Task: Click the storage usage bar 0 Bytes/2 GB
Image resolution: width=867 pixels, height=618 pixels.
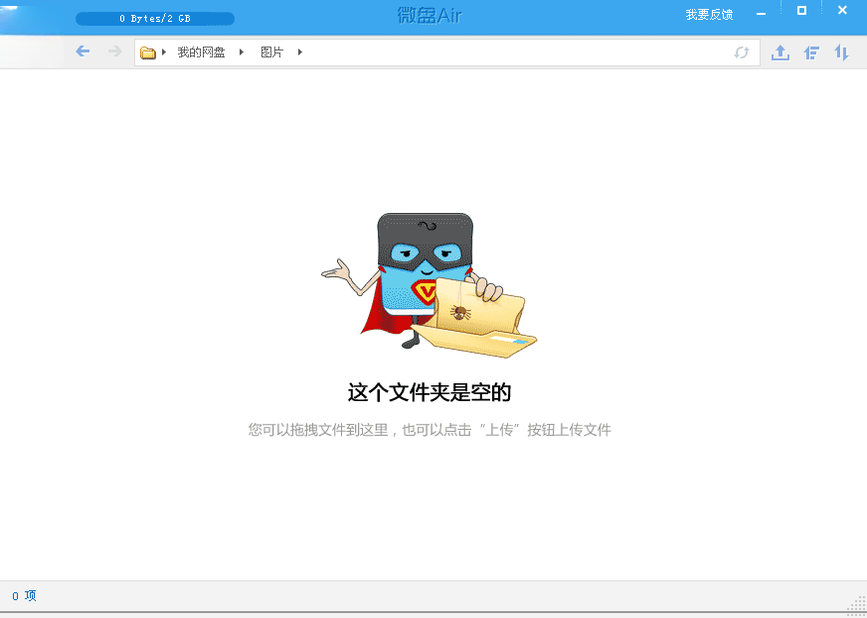Action: tap(155, 19)
